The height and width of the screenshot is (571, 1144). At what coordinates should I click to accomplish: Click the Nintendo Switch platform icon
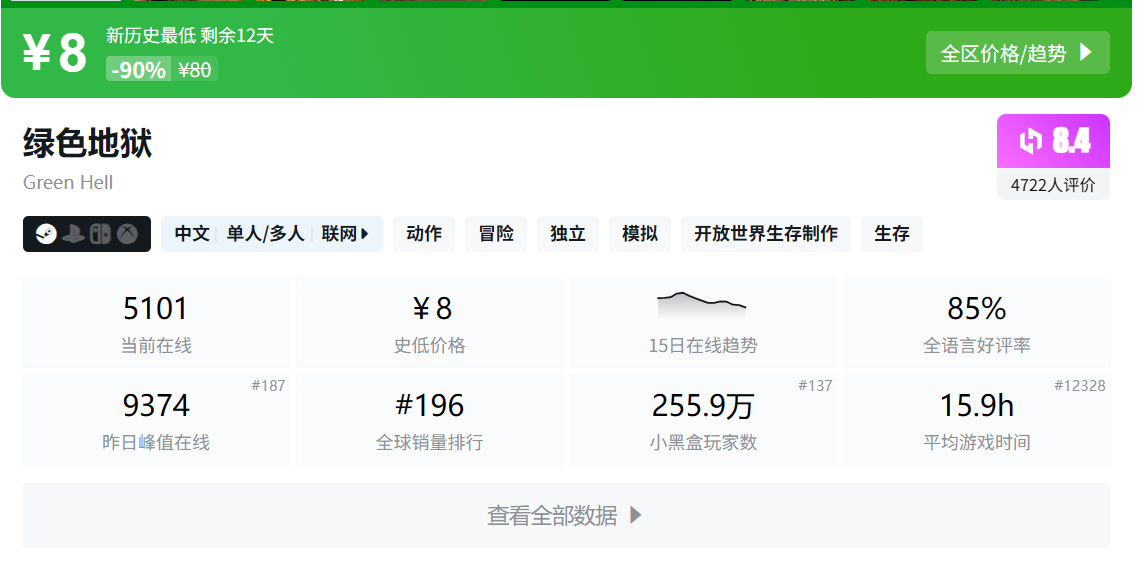[x=100, y=234]
